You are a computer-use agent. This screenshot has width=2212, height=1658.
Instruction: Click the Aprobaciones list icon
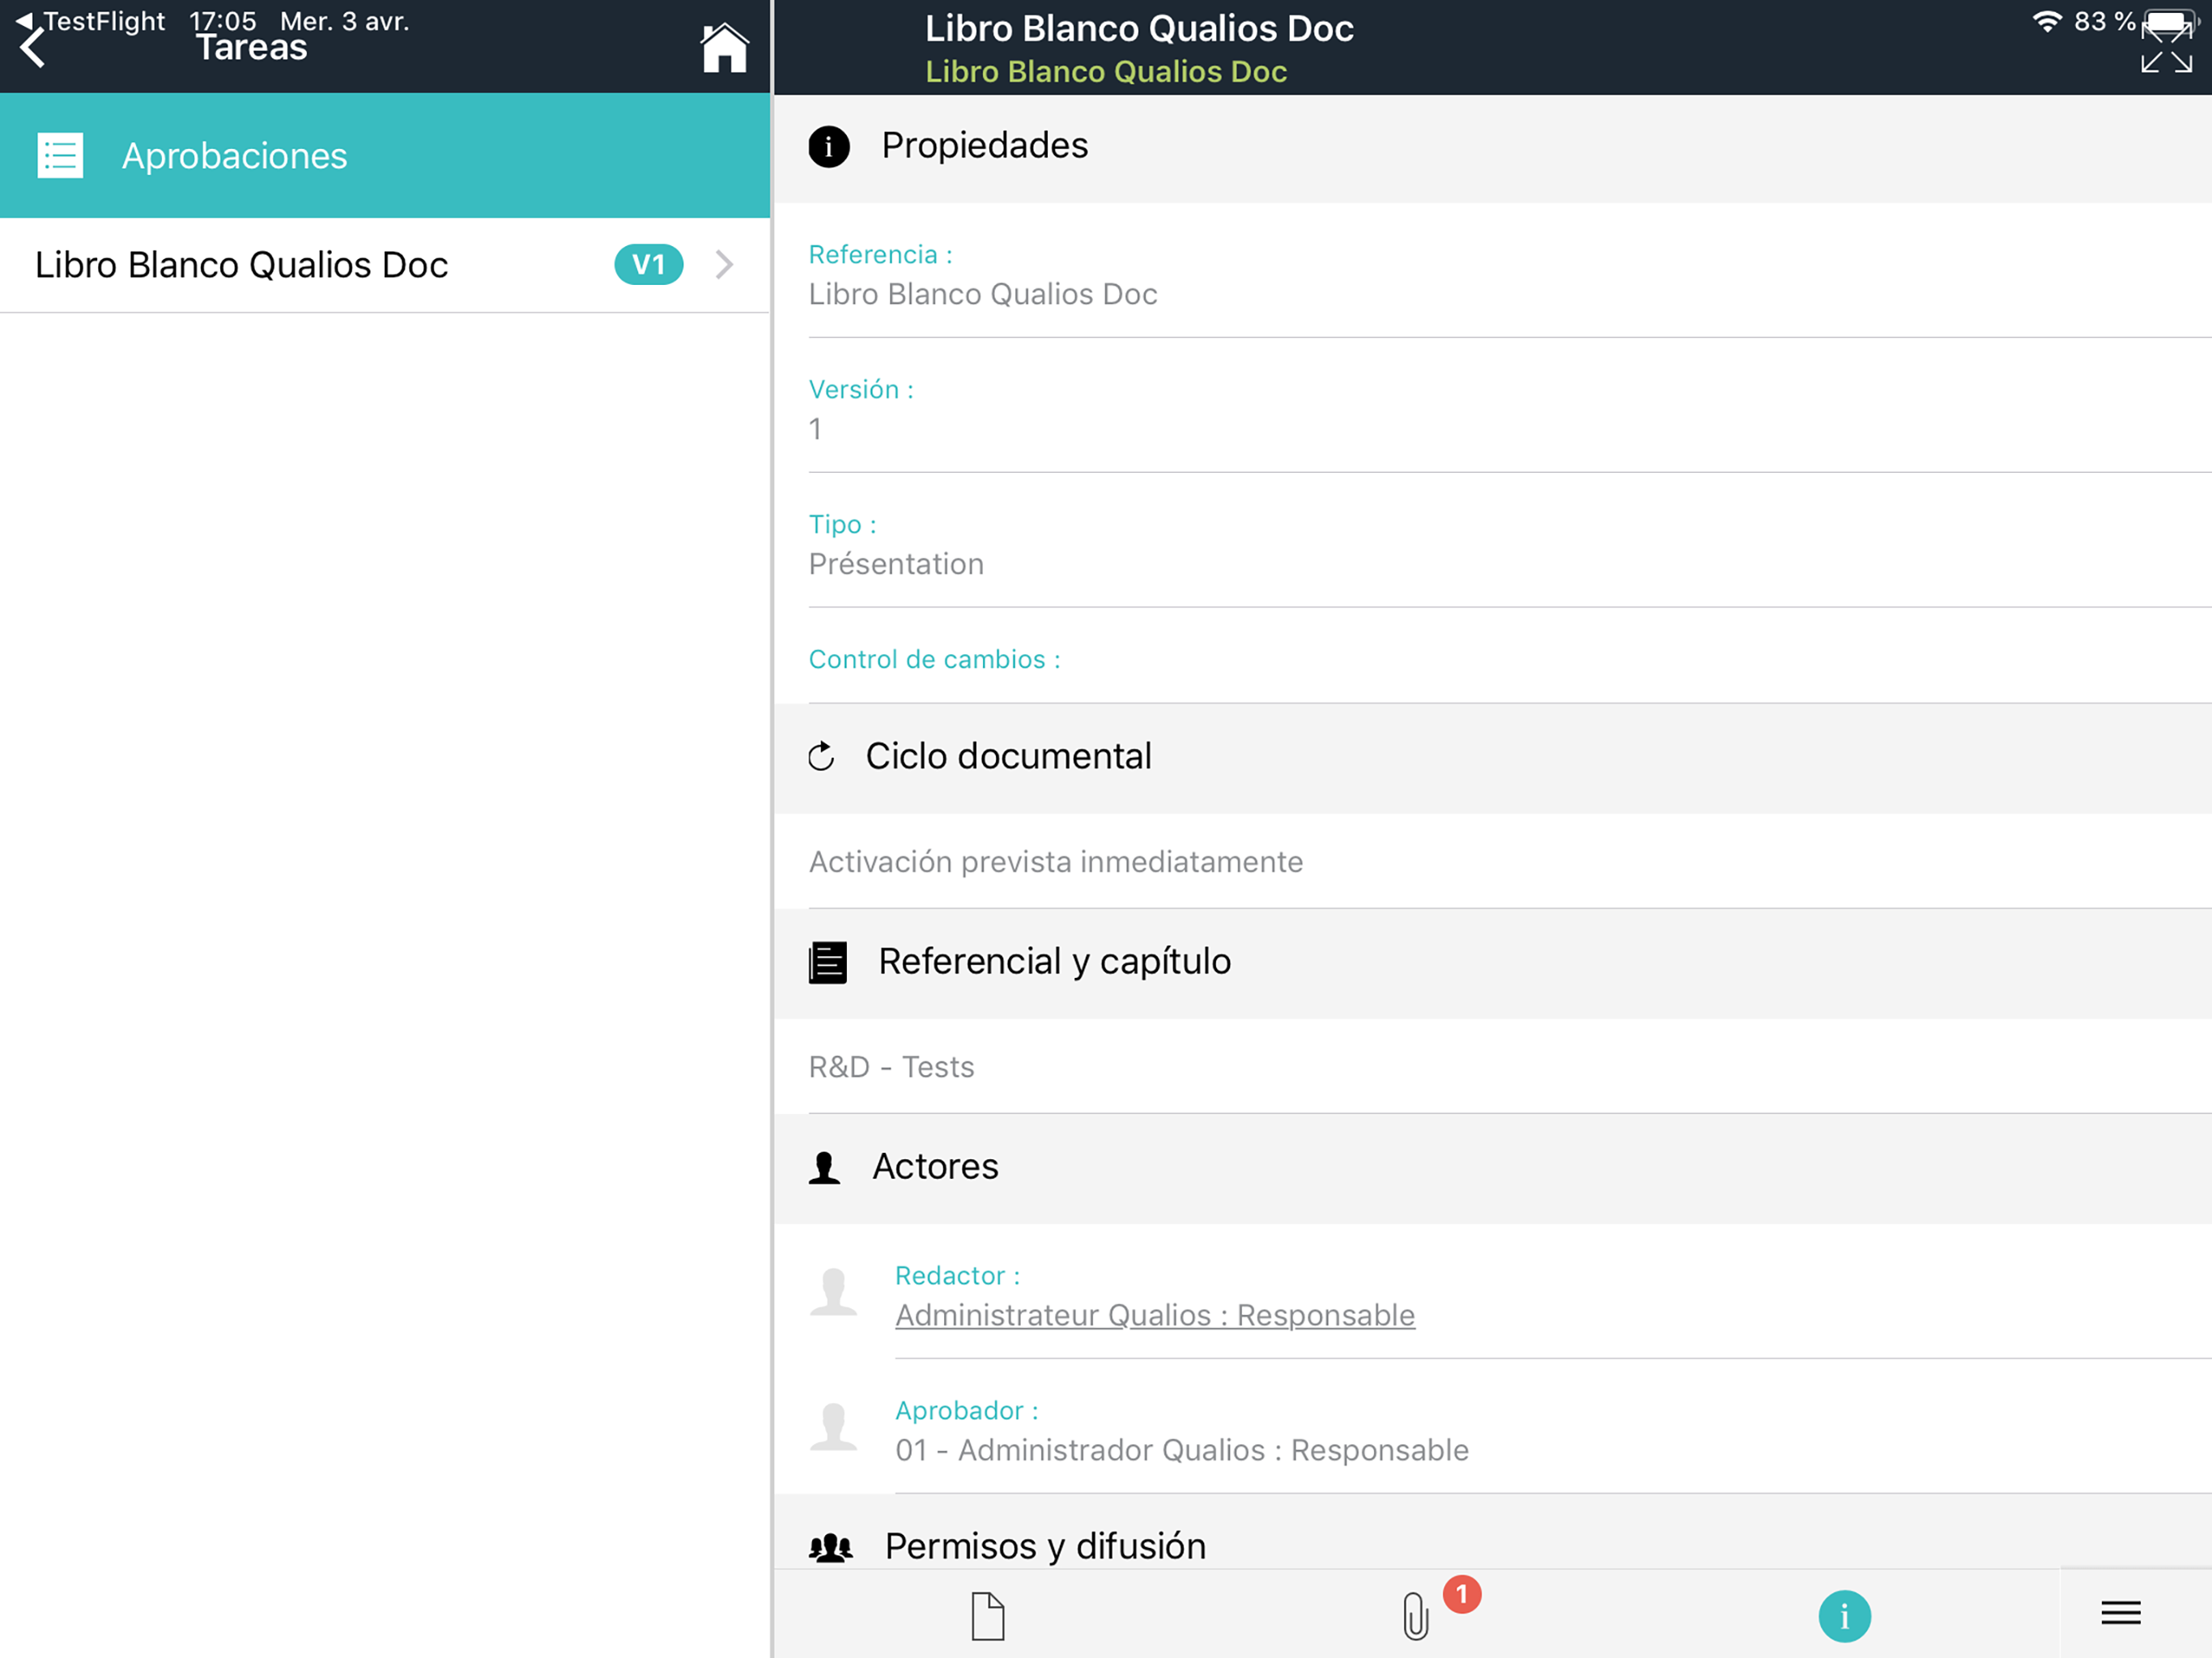[x=60, y=156]
